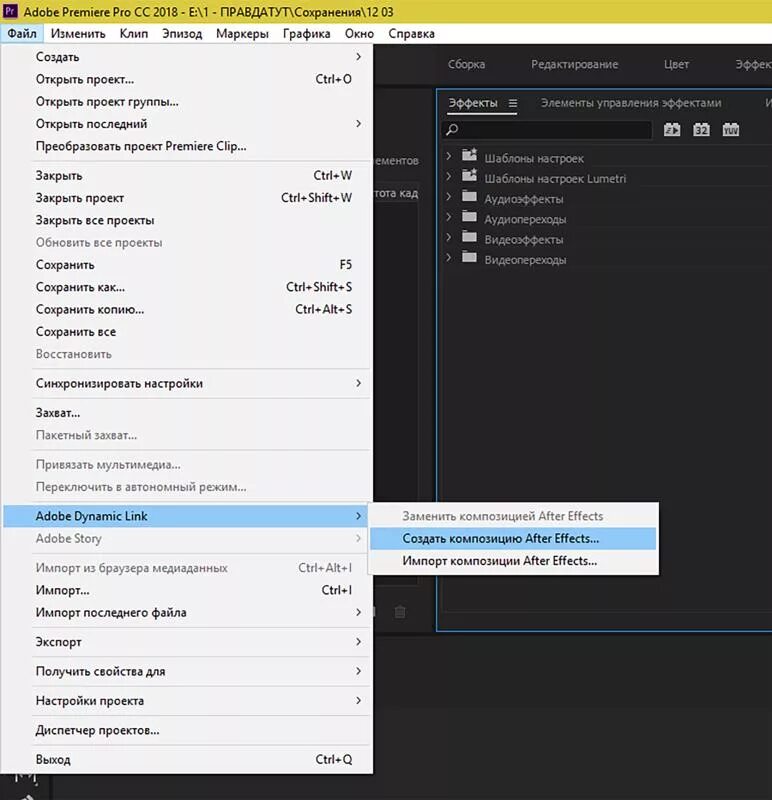
Task: Open the Создать submenu
Action: (187, 57)
